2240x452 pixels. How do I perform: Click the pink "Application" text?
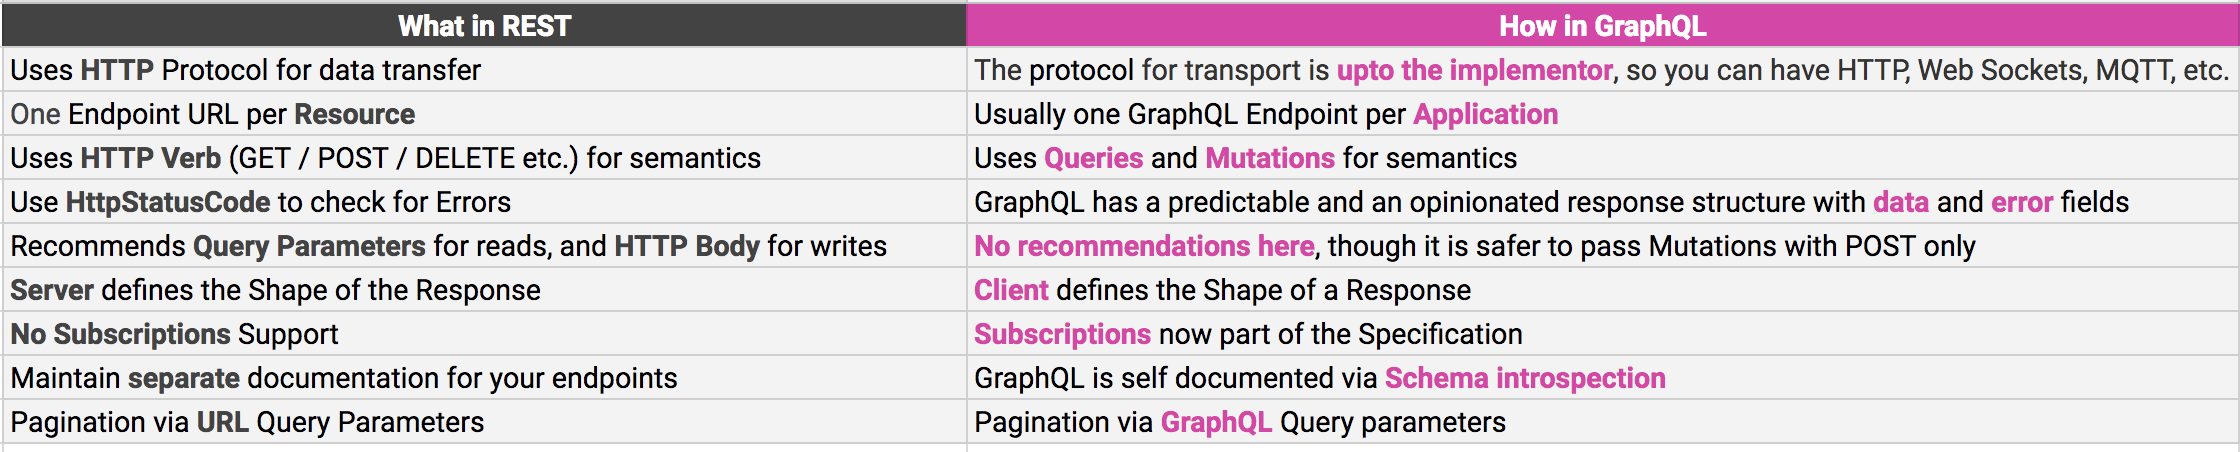tap(1485, 114)
